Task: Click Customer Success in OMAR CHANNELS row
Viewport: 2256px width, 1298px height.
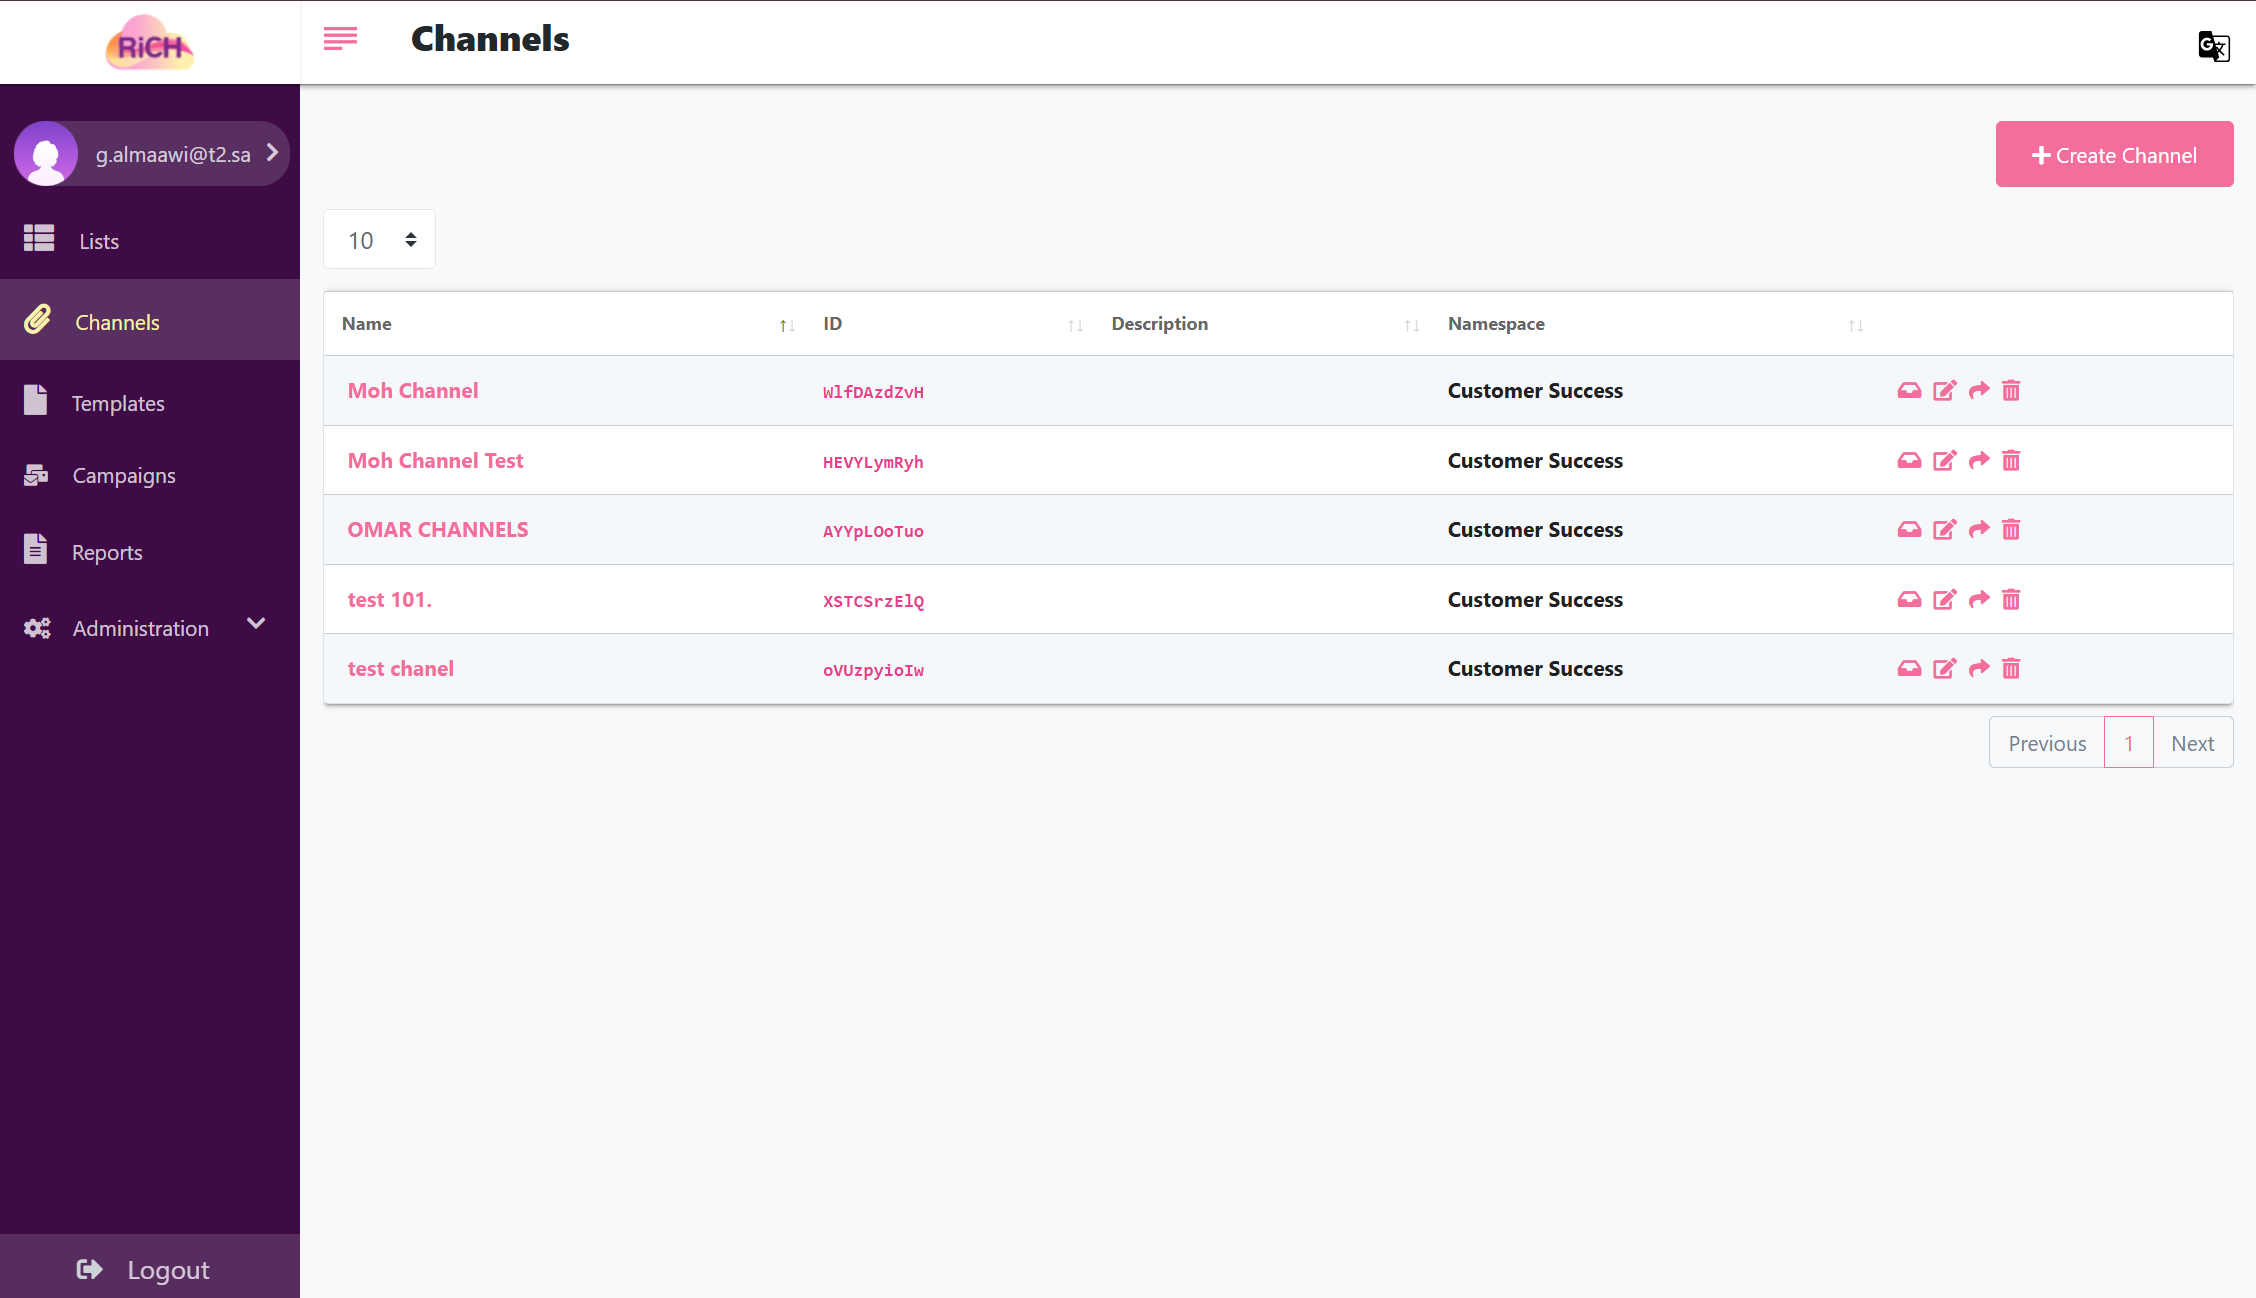Action: (1535, 530)
